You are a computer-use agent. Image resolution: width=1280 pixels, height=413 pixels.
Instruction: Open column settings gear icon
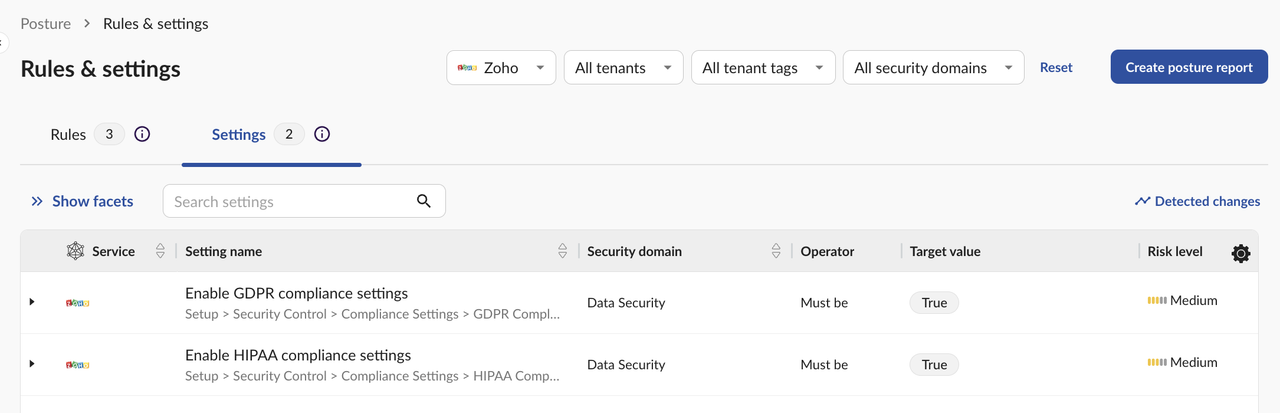(1240, 253)
